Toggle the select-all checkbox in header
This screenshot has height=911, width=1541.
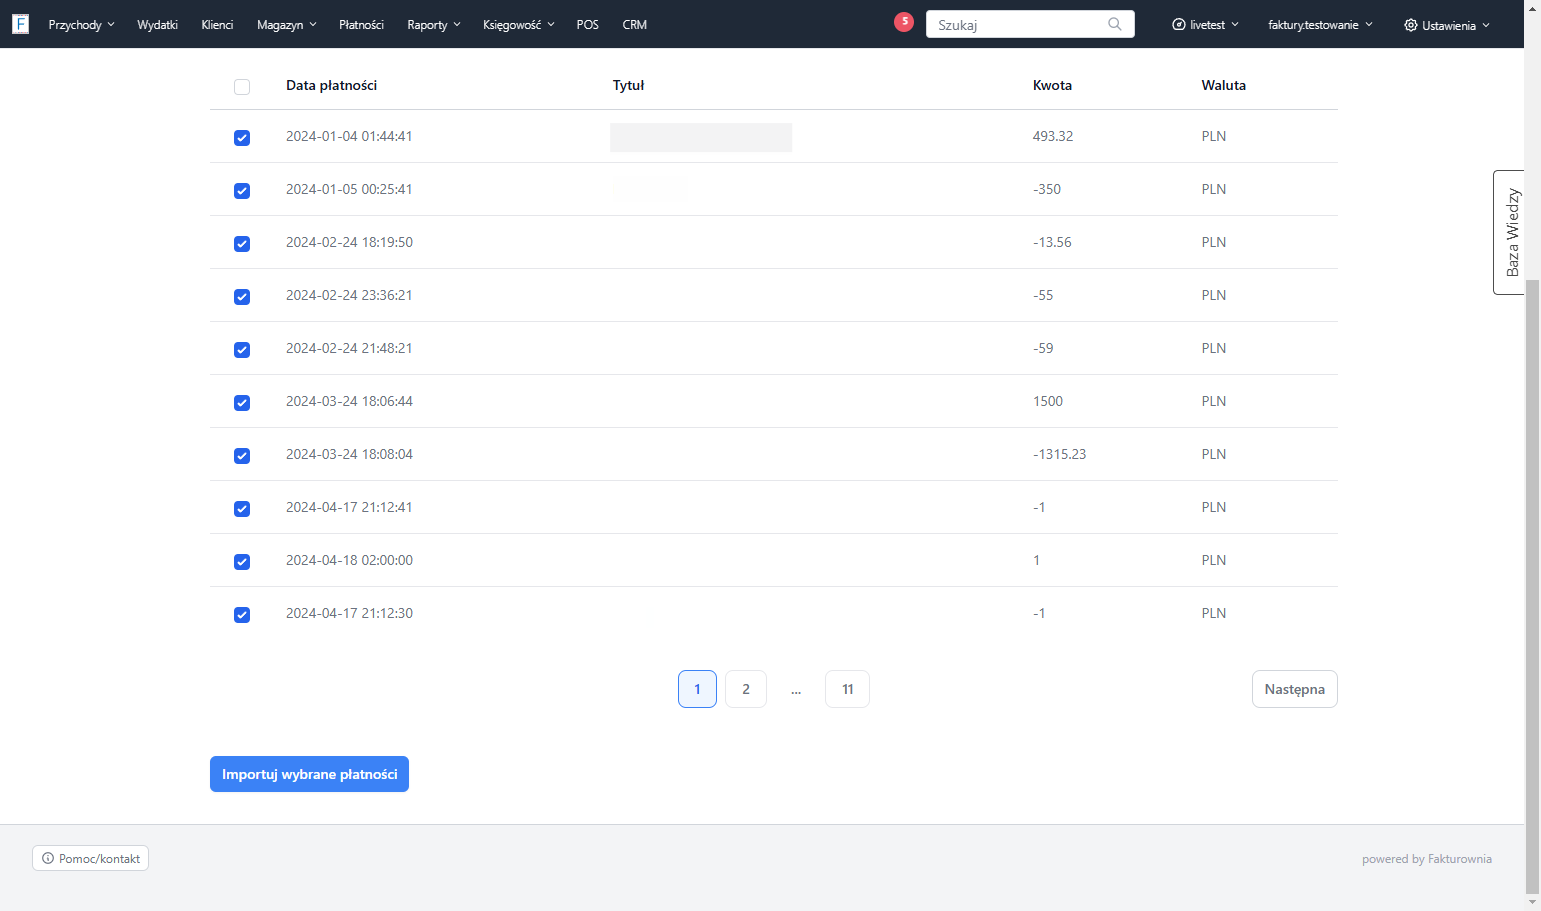point(242,87)
